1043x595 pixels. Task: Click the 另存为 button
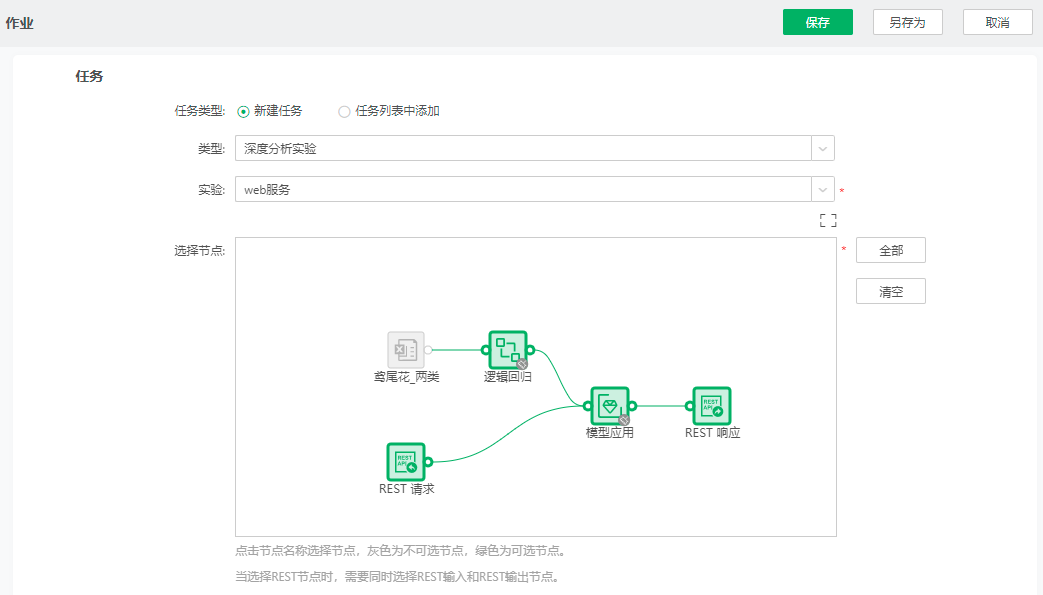tap(907, 21)
